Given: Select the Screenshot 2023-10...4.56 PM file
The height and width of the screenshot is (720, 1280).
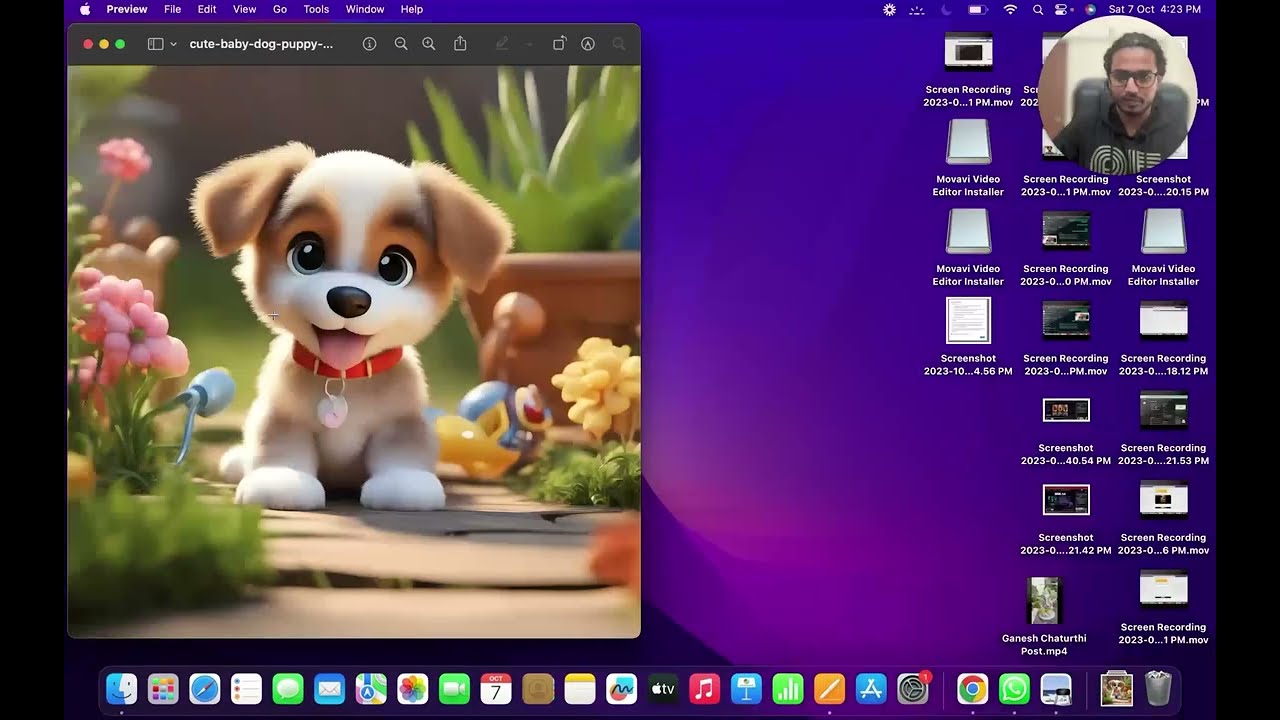Looking at the screenshot, I should pos(968,337).
